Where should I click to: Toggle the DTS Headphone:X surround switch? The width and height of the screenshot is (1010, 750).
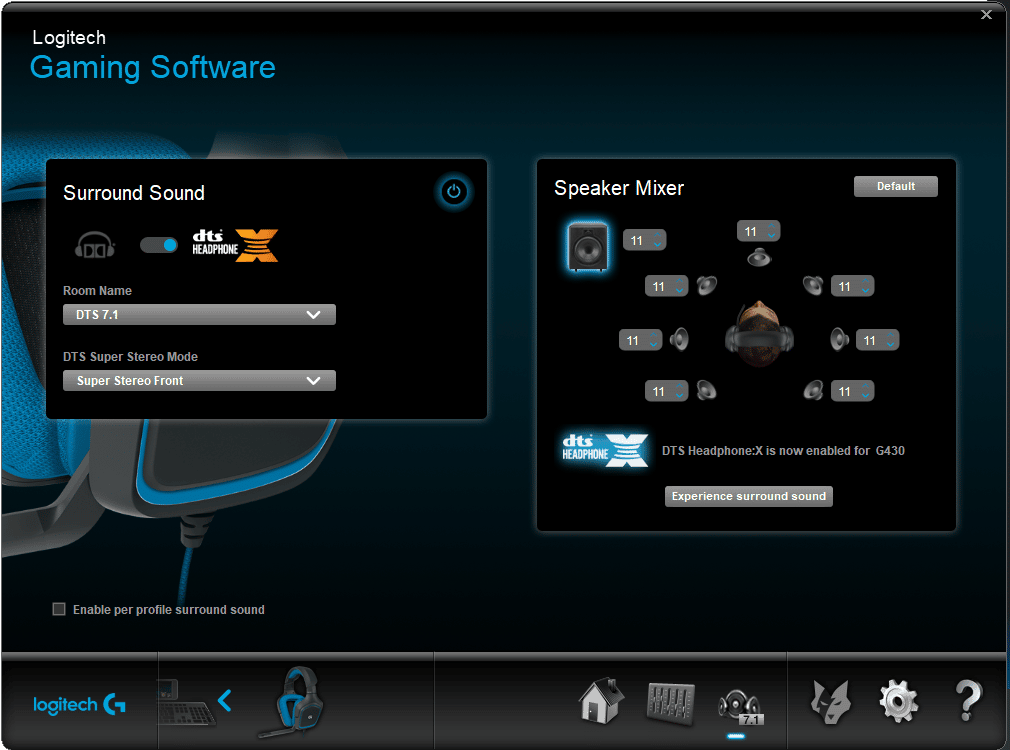coord(158,245)
